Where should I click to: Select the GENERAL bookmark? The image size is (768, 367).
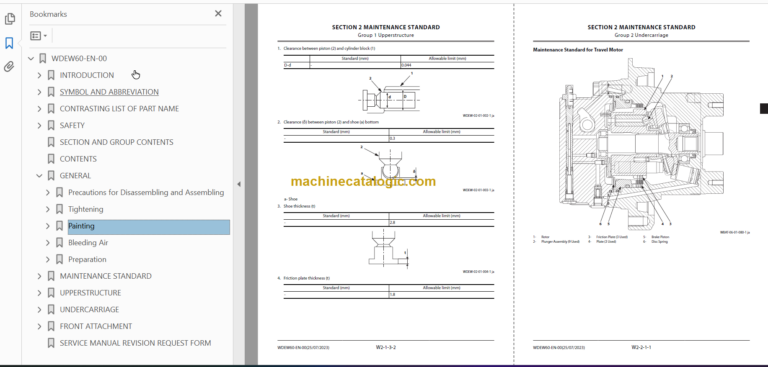[75, 175]
